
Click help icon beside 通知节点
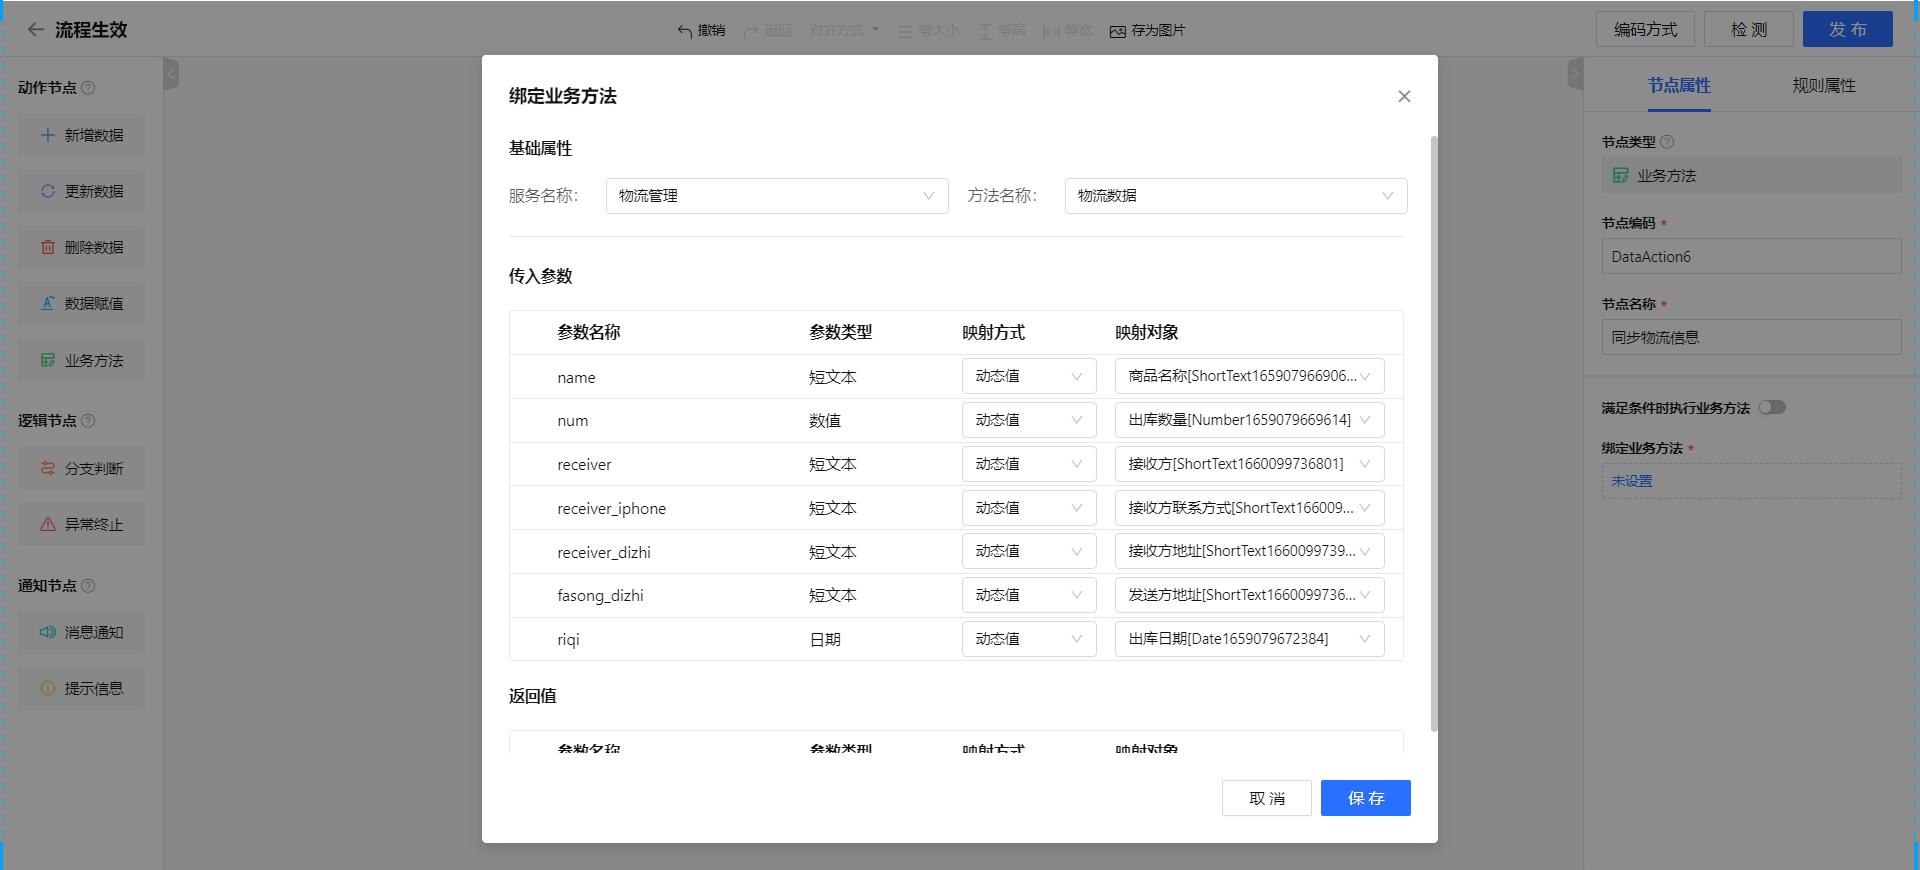88,586
